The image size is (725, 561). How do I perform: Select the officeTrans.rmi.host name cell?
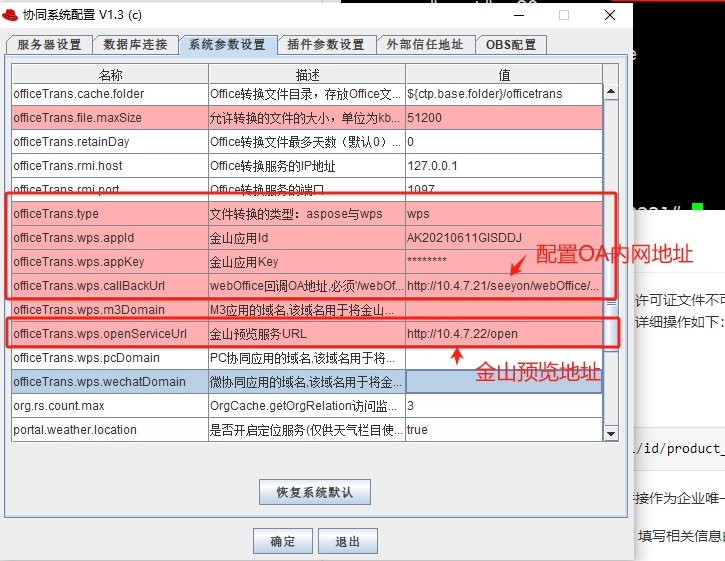[x=110, y=166]
